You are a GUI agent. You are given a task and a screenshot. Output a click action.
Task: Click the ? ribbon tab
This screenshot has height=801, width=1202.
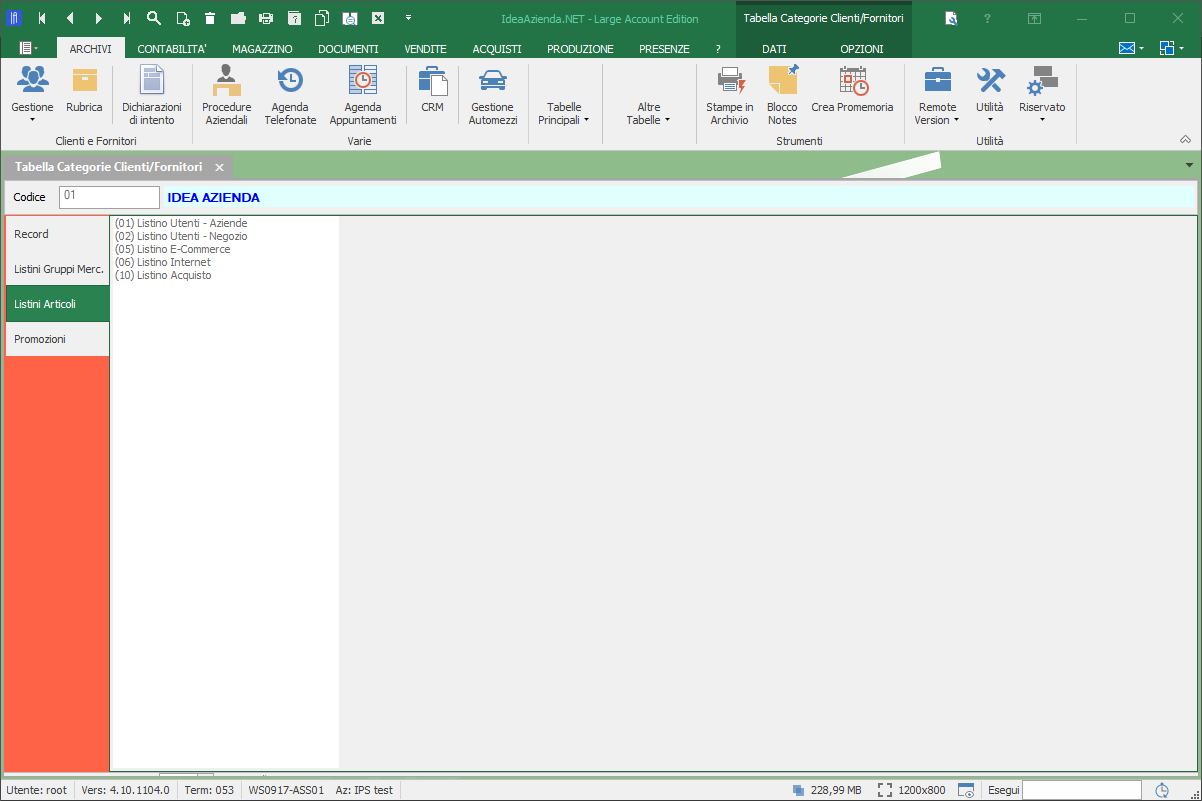[x=718, y=48]
